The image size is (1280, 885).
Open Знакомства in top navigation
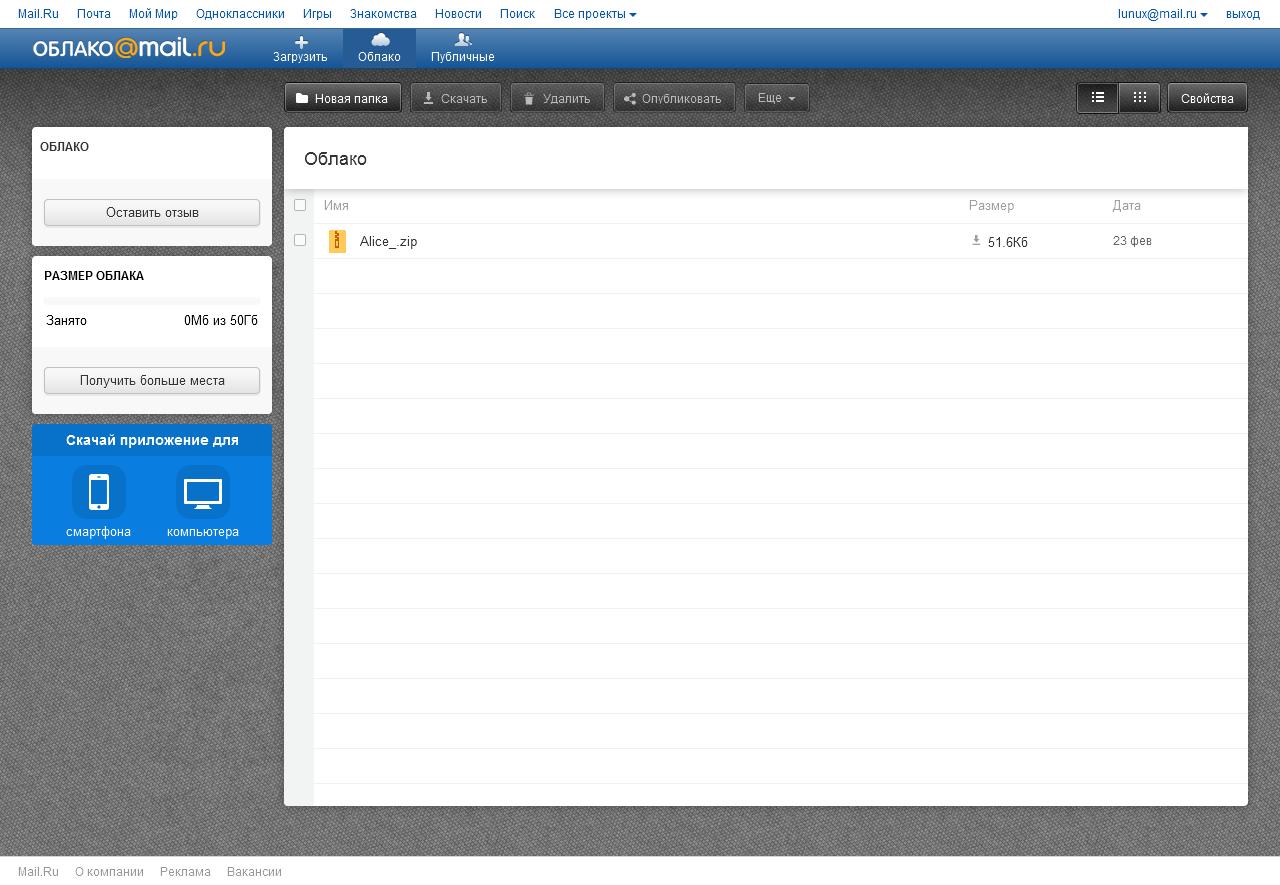(383, 14)
